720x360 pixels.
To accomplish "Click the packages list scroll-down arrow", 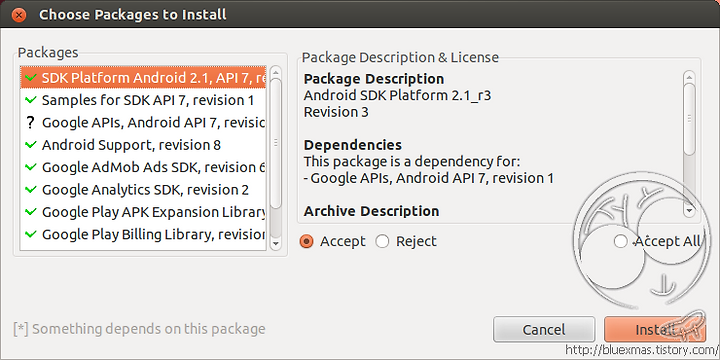I will (x=276, y=243).
